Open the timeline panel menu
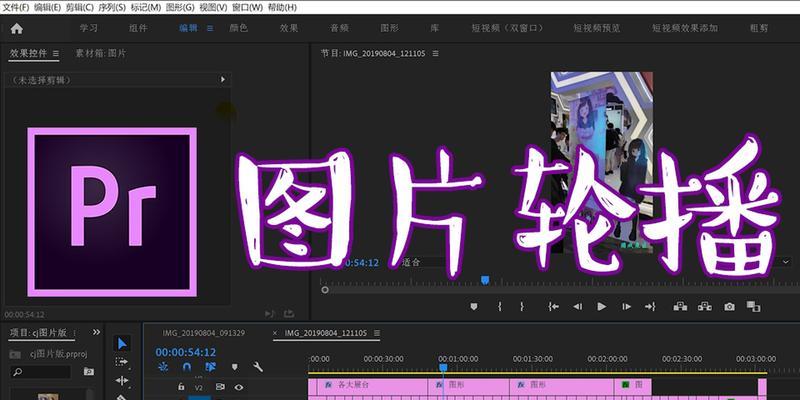This screenshot has height=400, width=800. click(377, 333)
